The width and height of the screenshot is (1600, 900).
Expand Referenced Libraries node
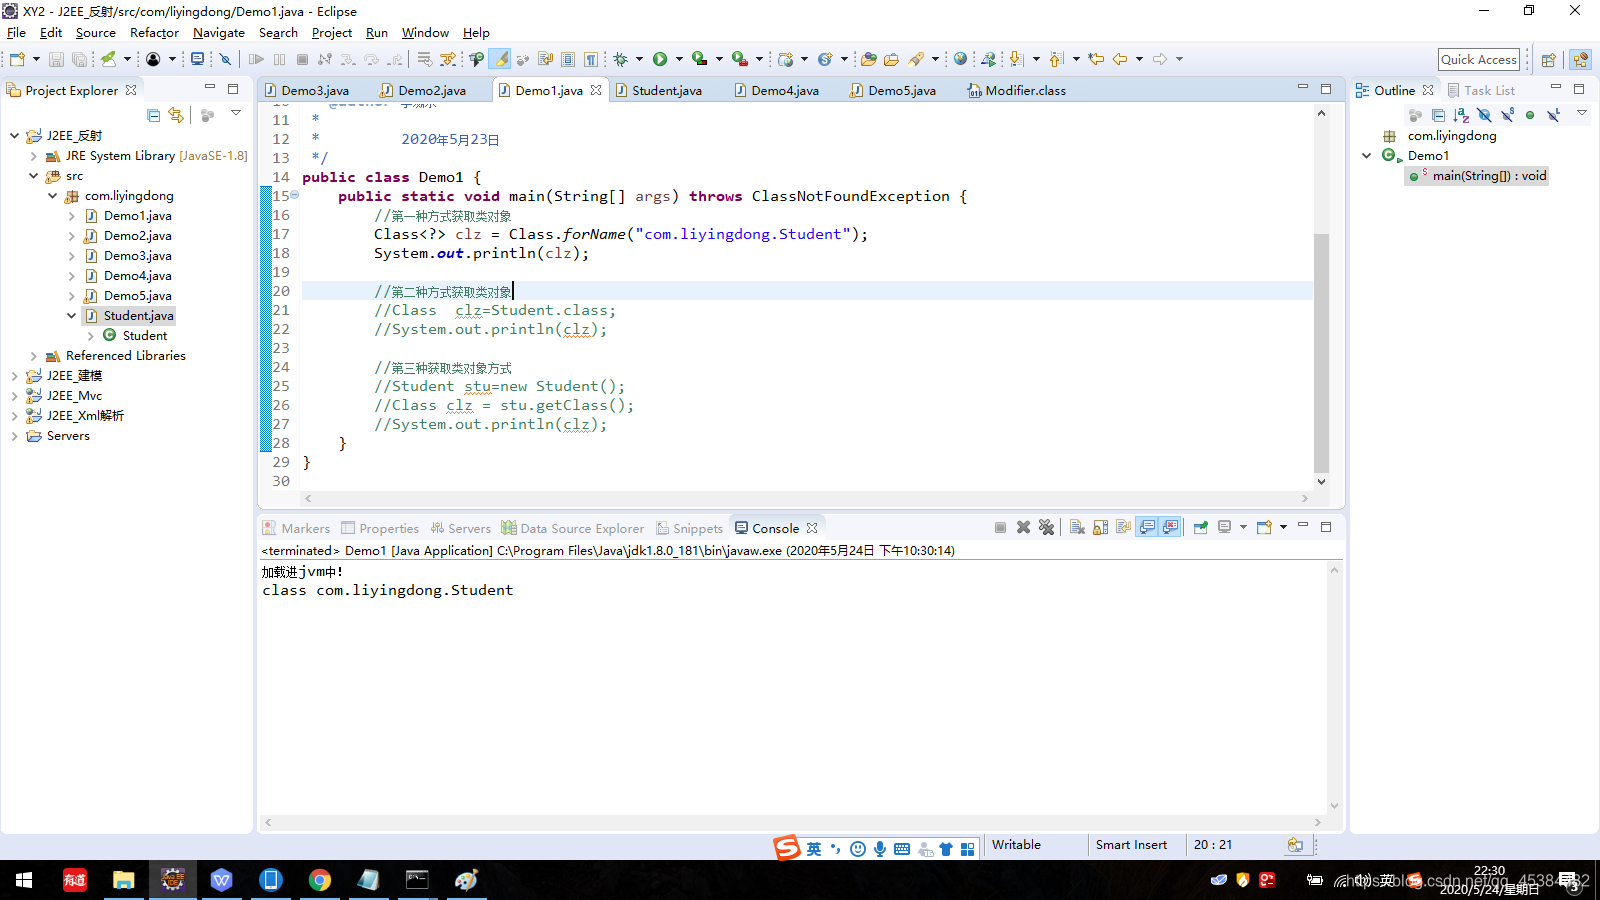point(33,355)
